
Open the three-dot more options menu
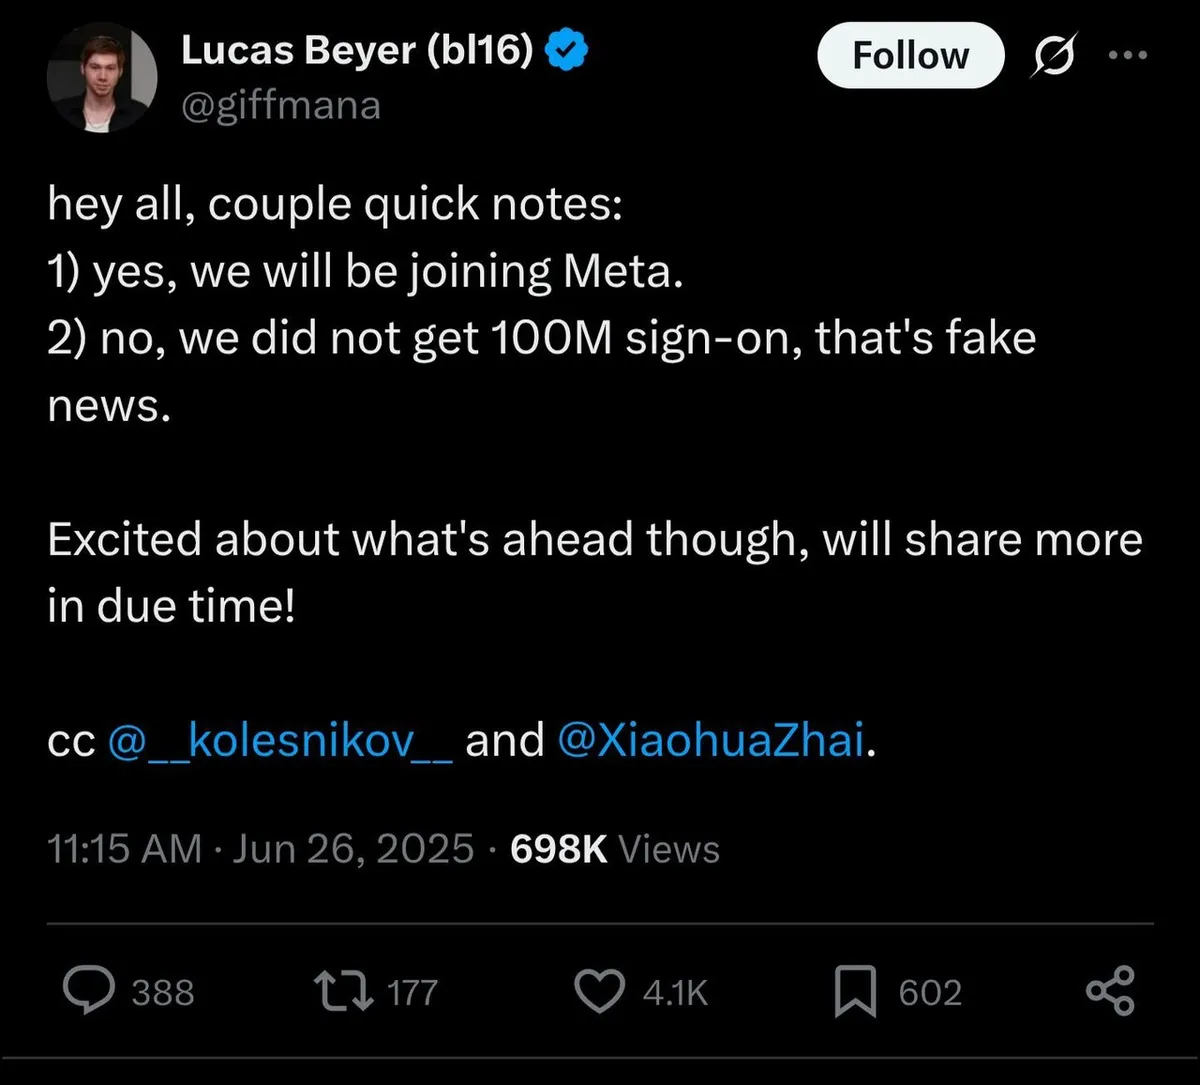pyautogui.click(x=1130, y=56)
